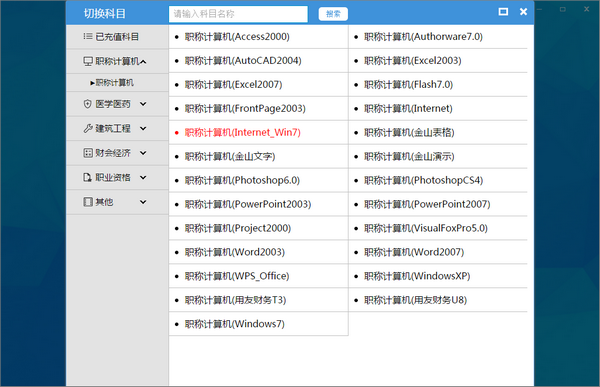Choose subject 职称计算机(PhotoshopCS4)
The image size is (600, 387).
(423, 180)
